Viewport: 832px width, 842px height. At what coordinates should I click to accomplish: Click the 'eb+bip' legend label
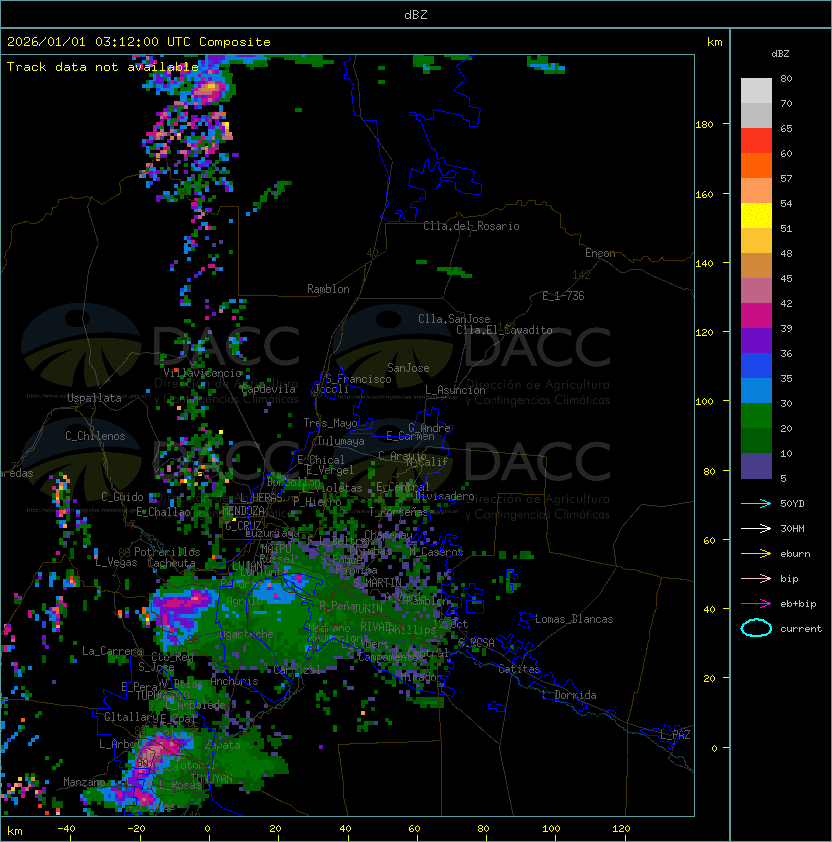point(798,604)
